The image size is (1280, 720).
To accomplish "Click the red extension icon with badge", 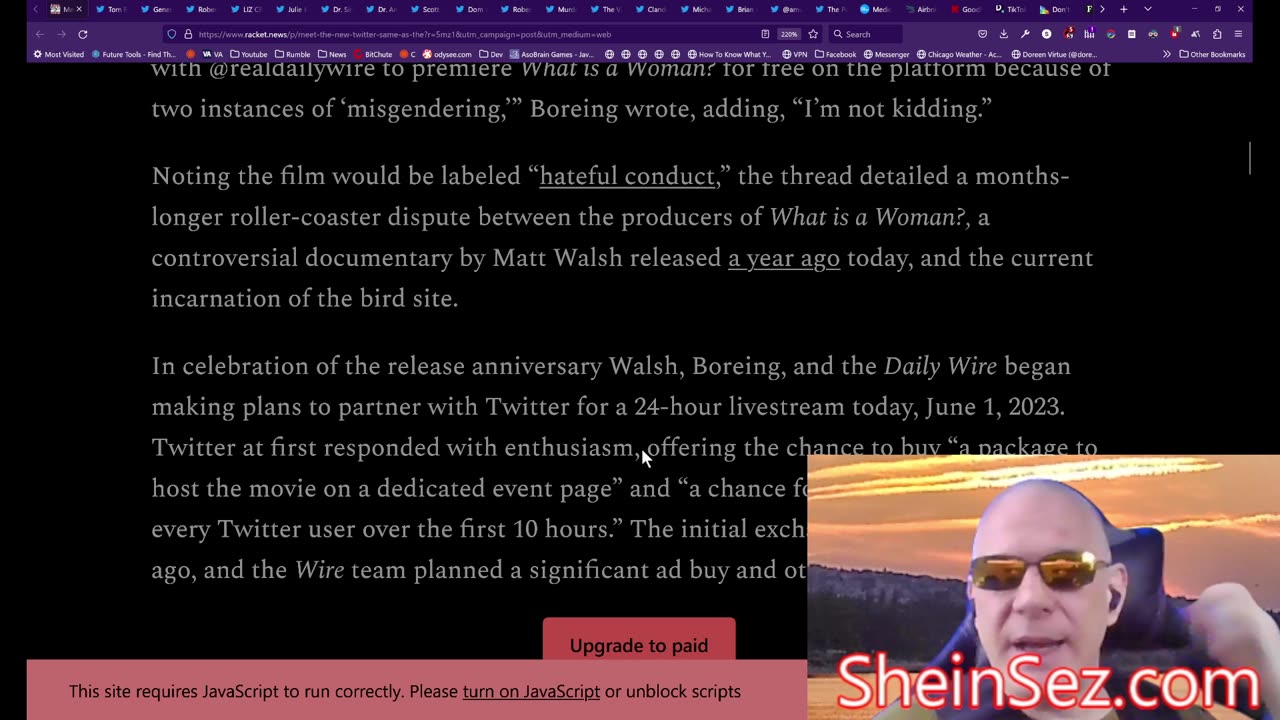I will click(1175, 33).
